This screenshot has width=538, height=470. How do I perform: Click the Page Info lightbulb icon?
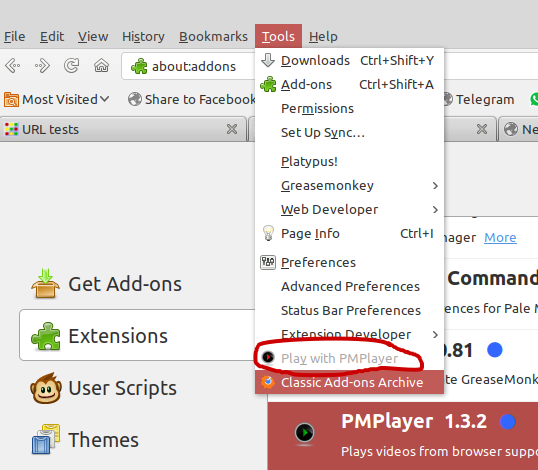tap(268, 233)
